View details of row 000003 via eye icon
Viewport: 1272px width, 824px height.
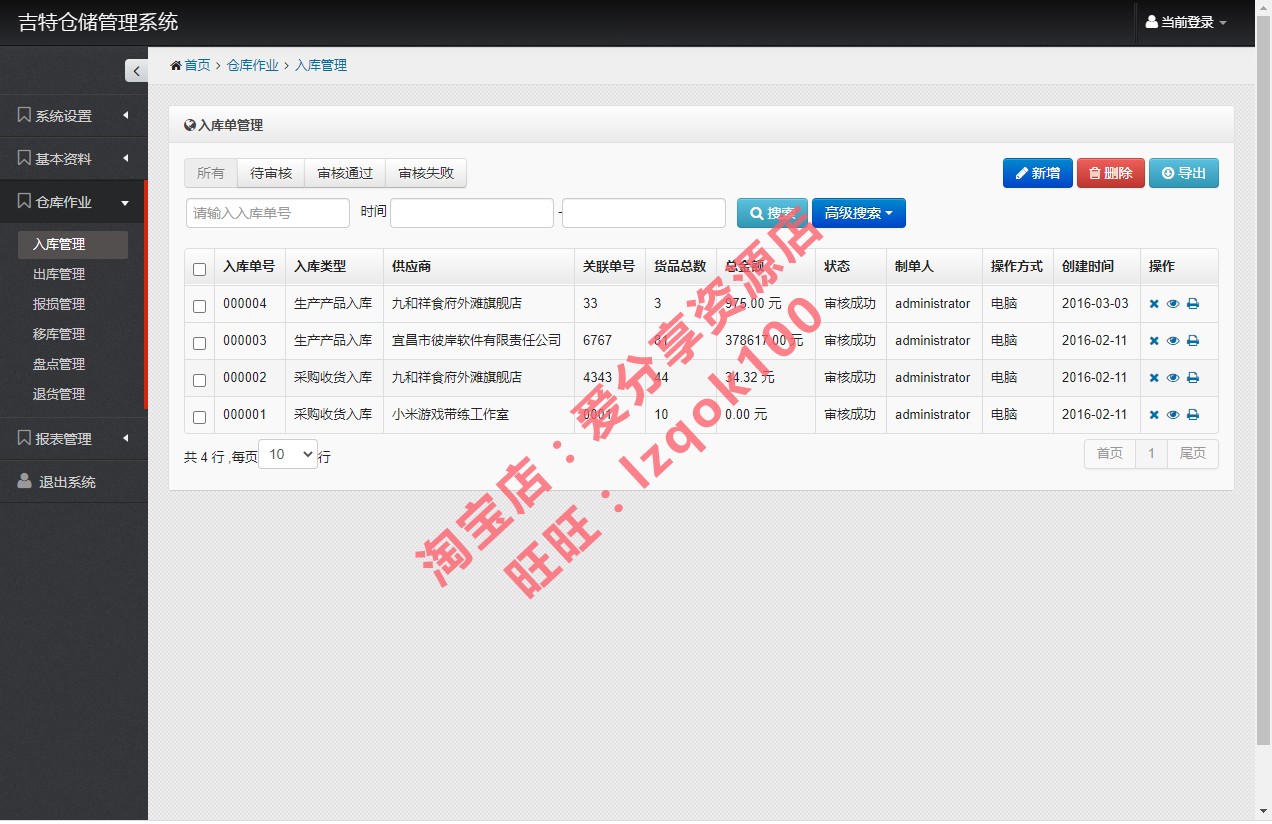pyautogui.click(x=1173, y=341)
